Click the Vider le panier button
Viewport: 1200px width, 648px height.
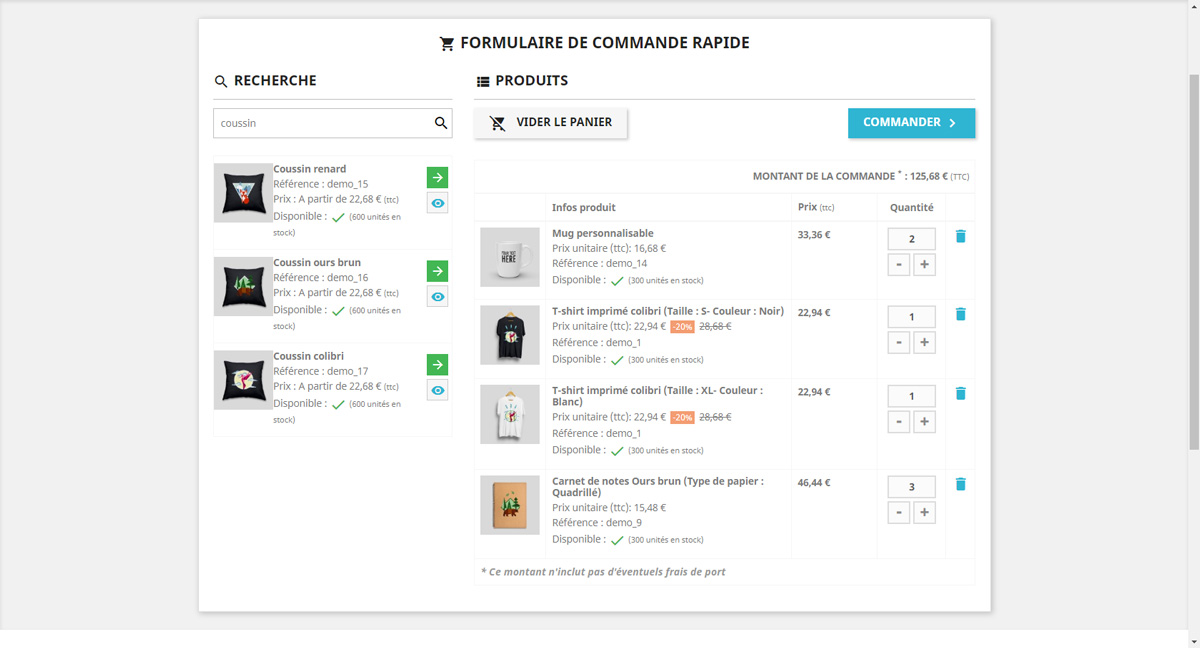click(x=551, y=123)
